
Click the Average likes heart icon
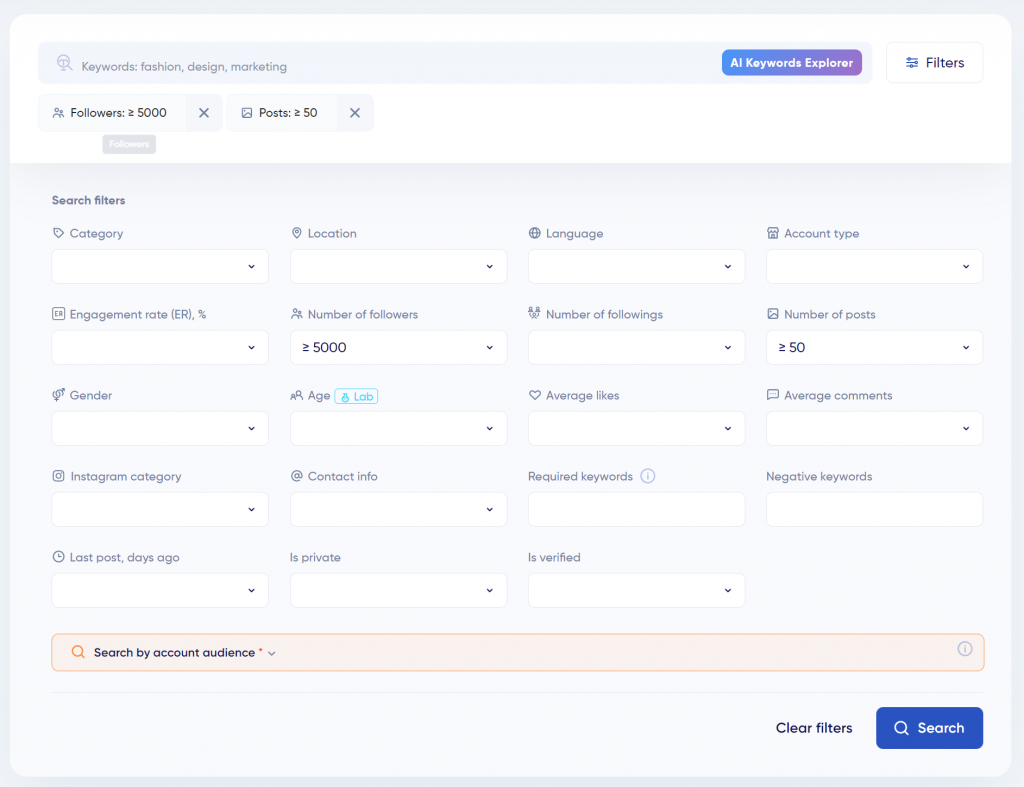534,395
